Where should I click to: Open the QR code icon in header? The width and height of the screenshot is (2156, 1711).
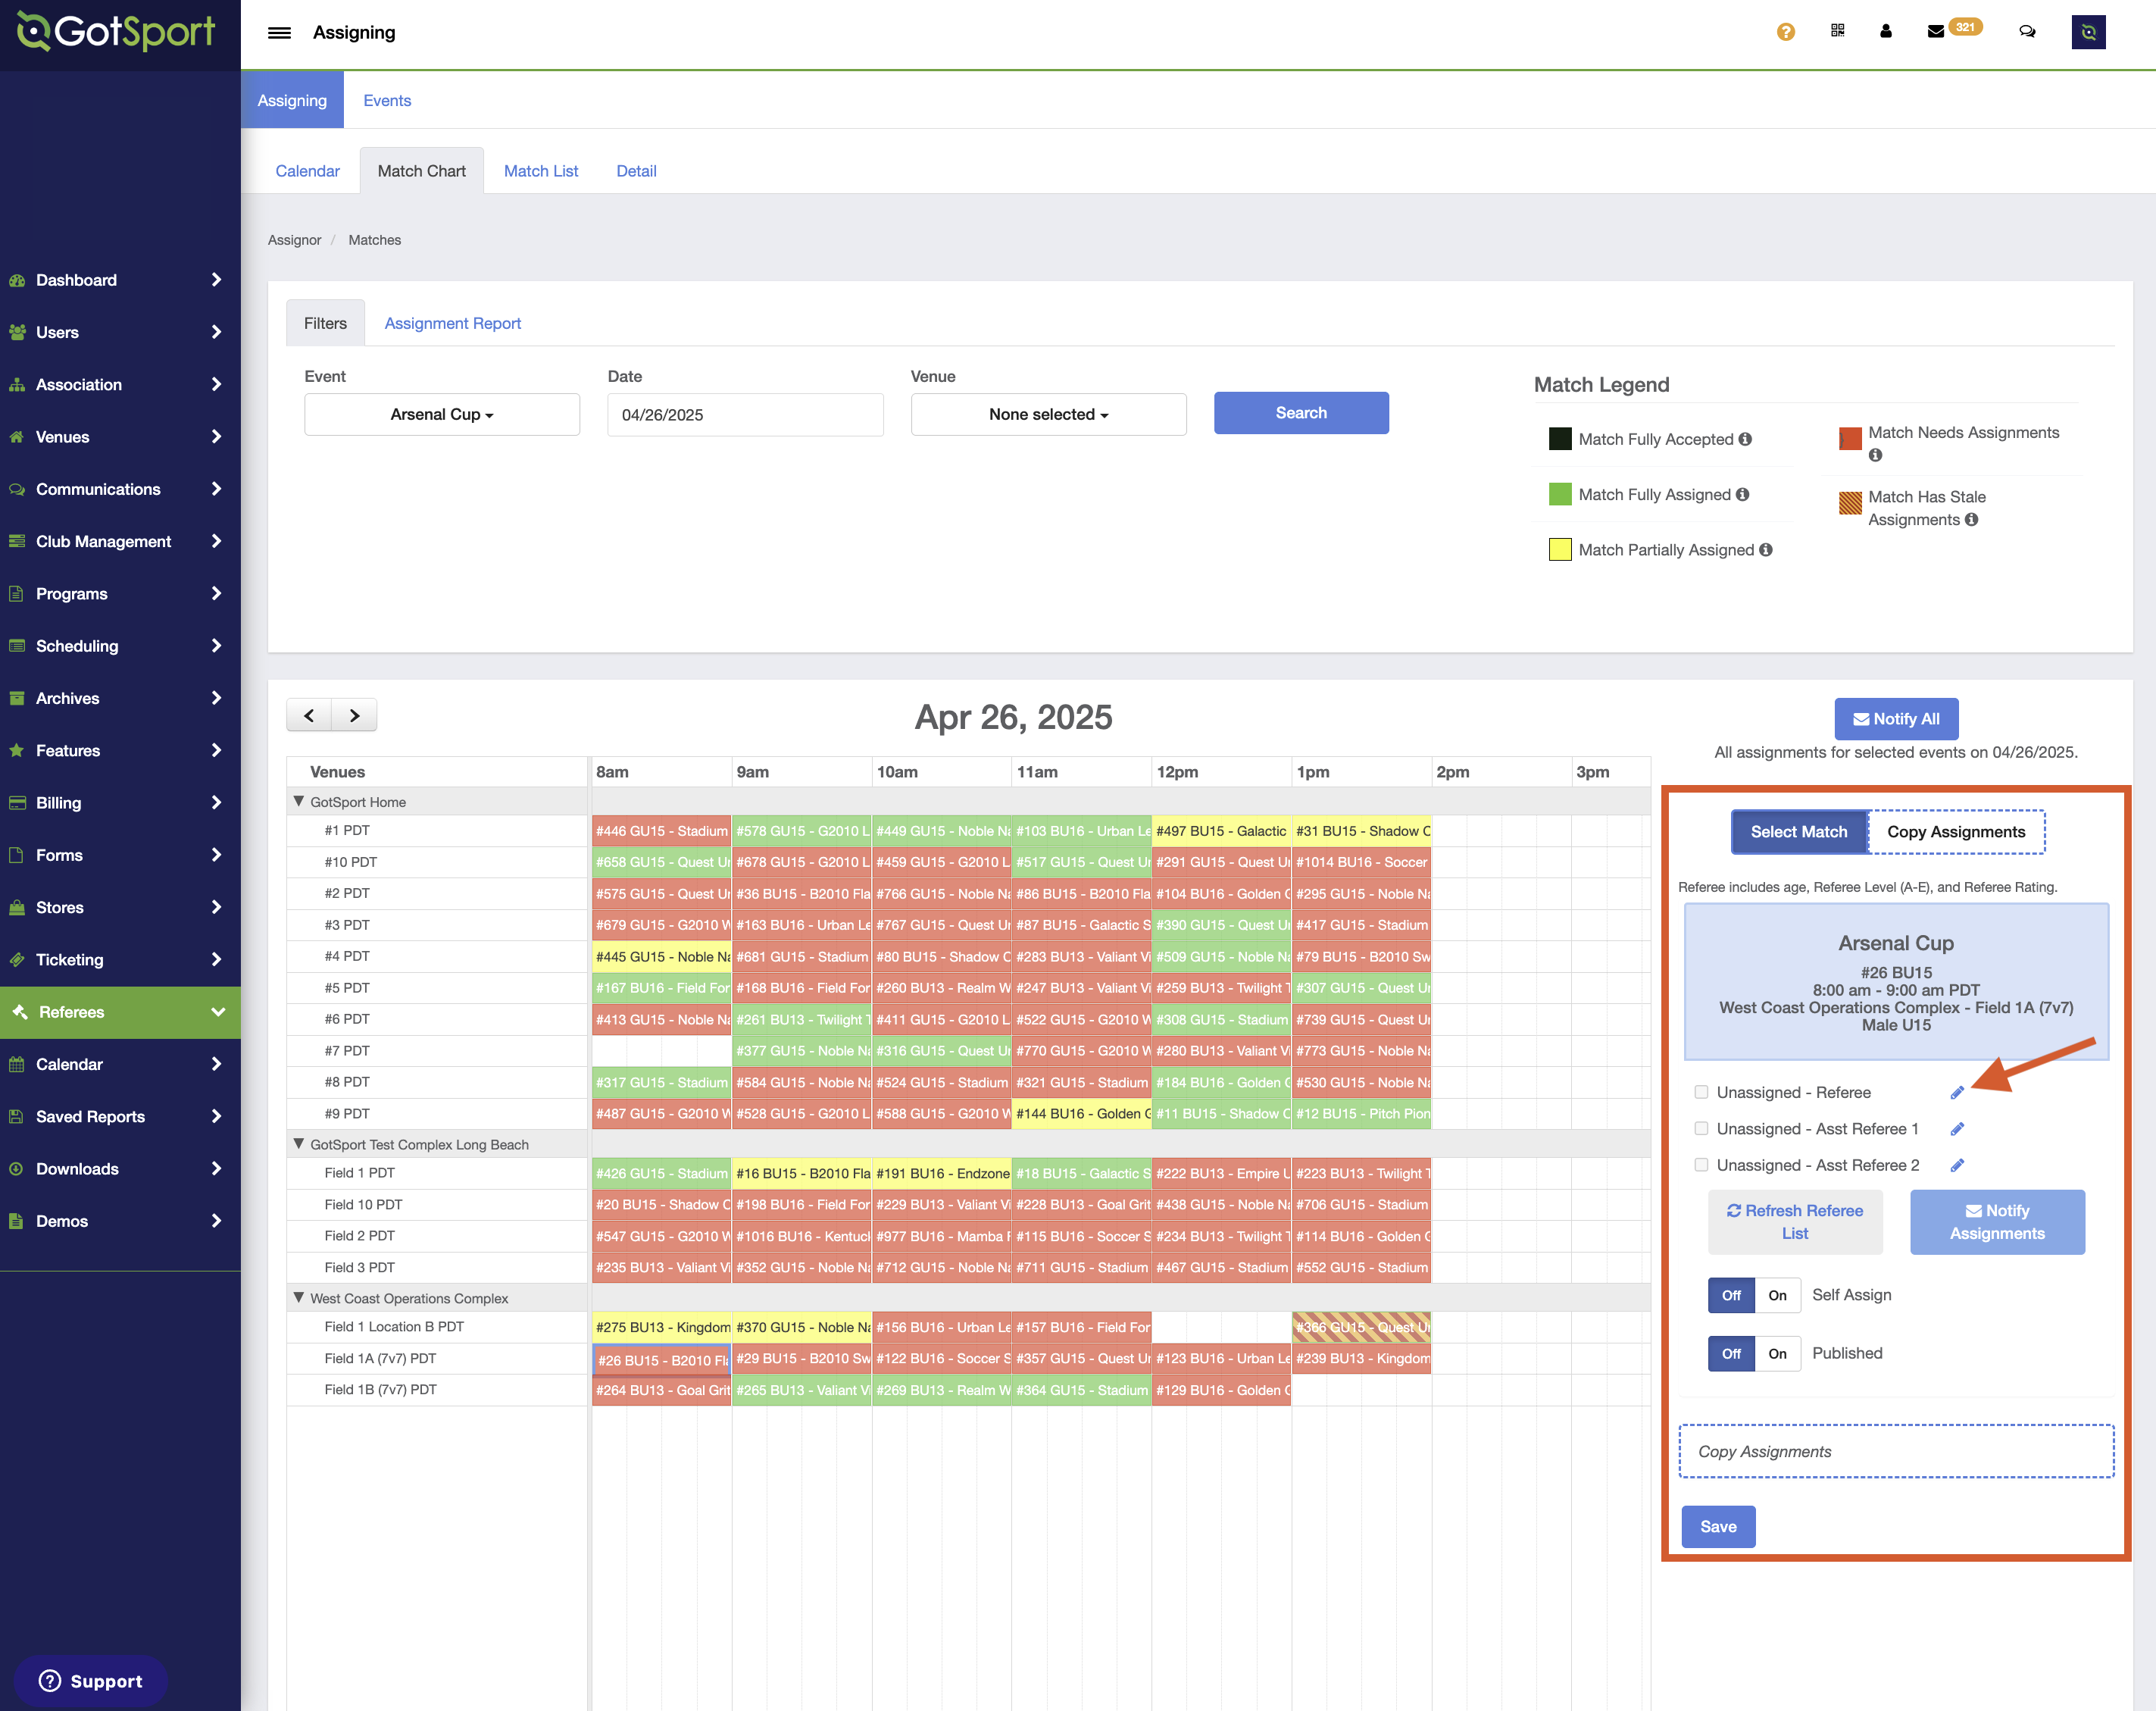tap(1837, 31)
